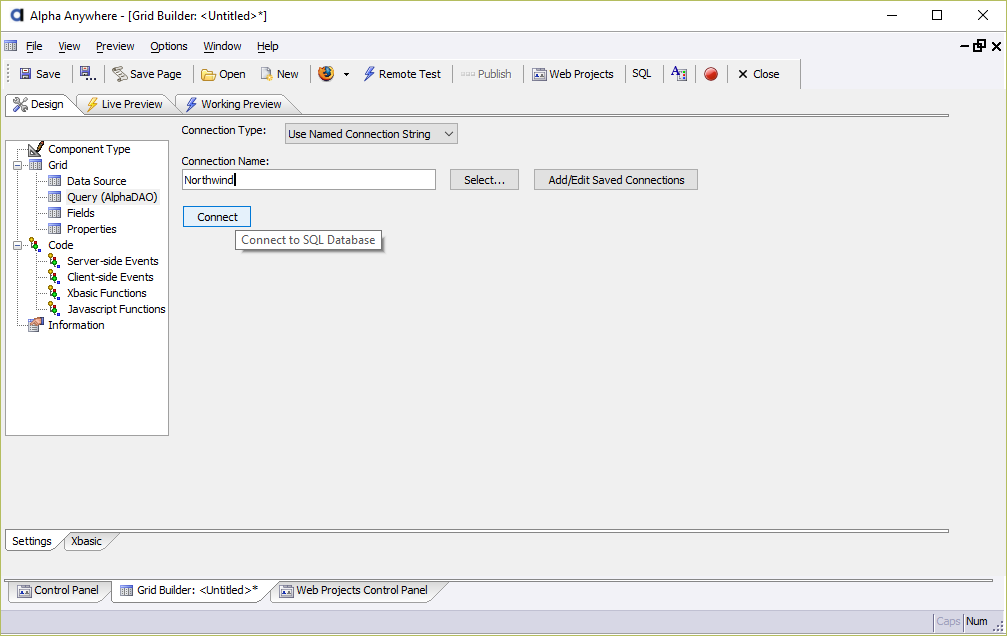
Task: Click the grid icon left of File menu
Action: [x=11, y=46]
